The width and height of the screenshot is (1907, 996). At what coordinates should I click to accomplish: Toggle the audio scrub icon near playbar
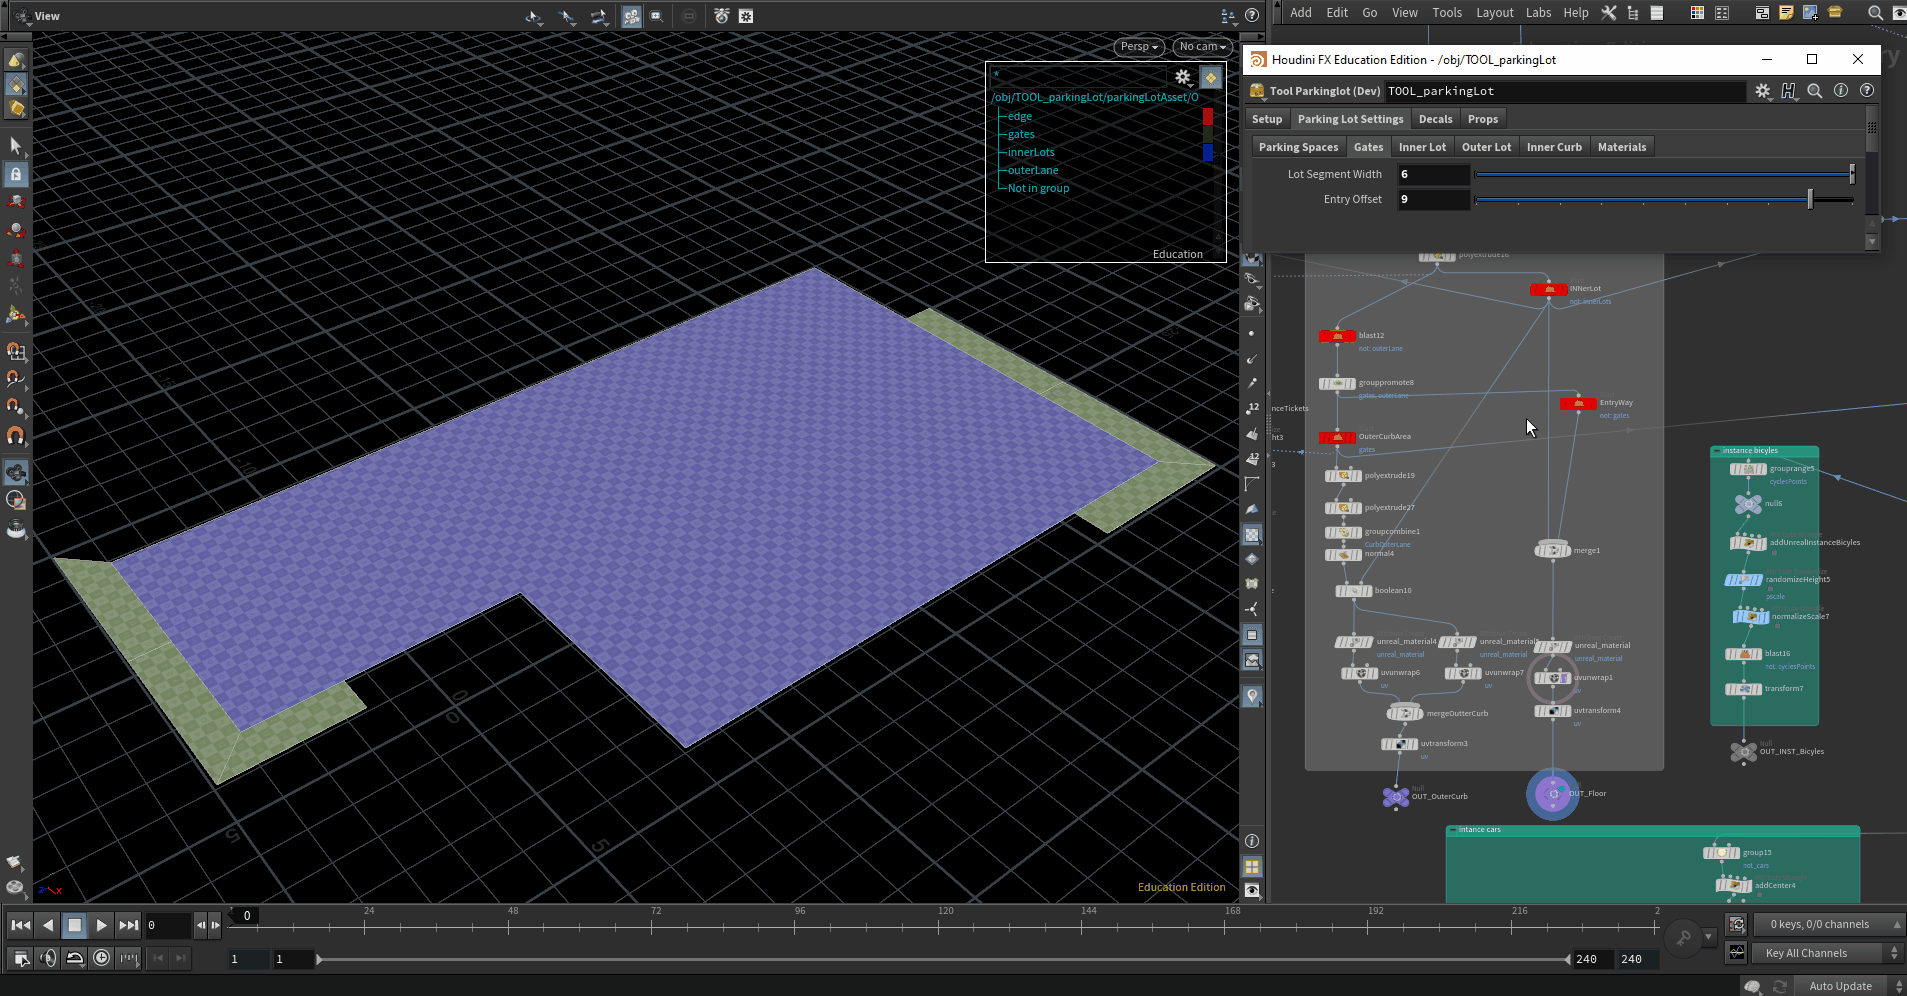click(x=48, y=958)
